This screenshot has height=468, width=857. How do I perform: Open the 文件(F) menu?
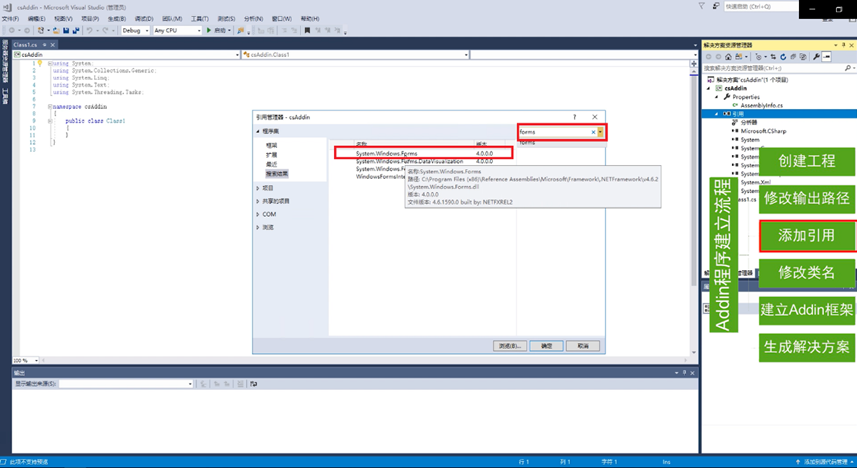point(10,19)
